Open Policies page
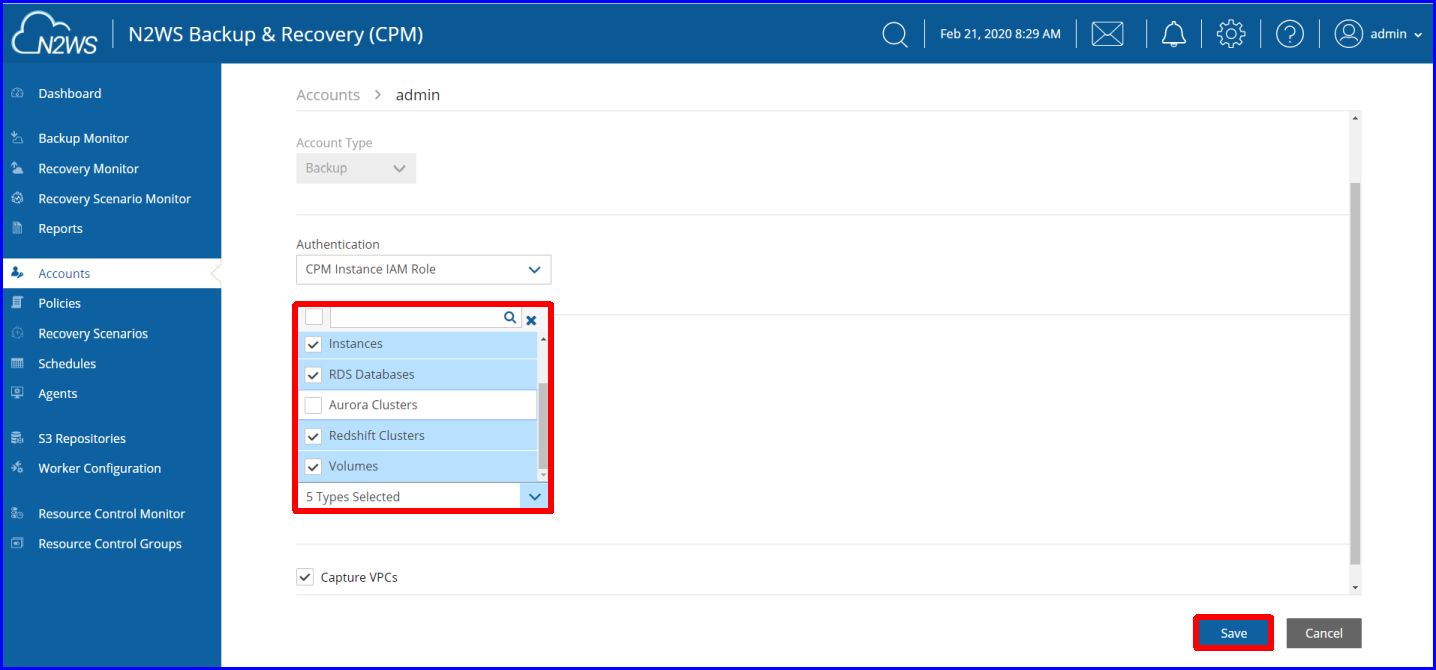1436x670 pixels. 59,303
